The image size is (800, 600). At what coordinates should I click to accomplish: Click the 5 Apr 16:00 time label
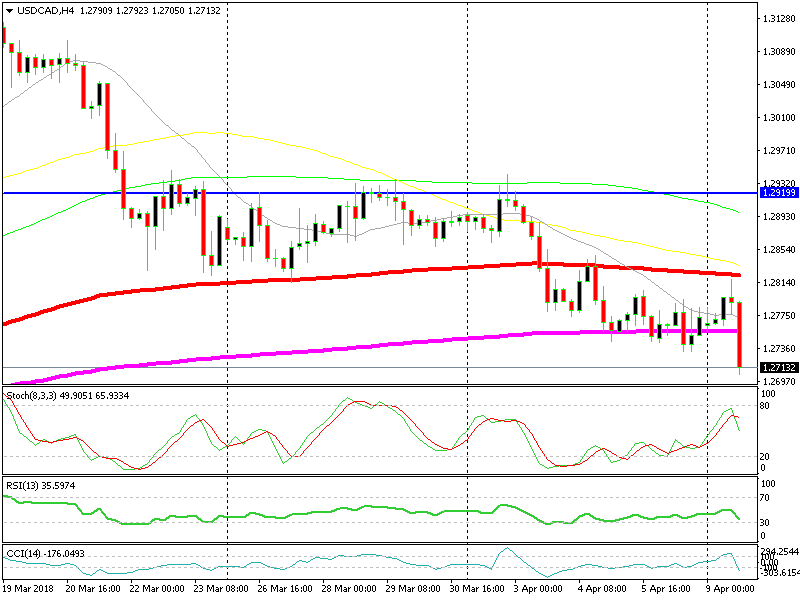(x=666, y=588)
